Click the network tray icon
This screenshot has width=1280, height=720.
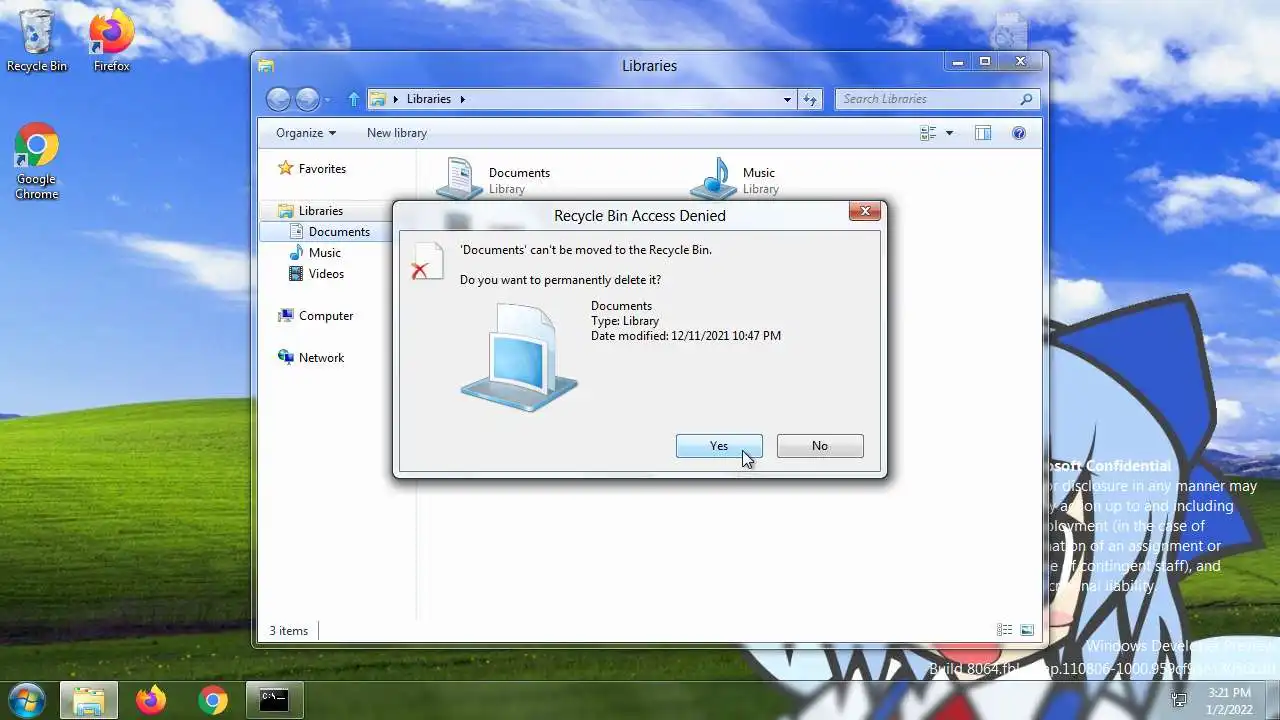(x=1180, y=701)
